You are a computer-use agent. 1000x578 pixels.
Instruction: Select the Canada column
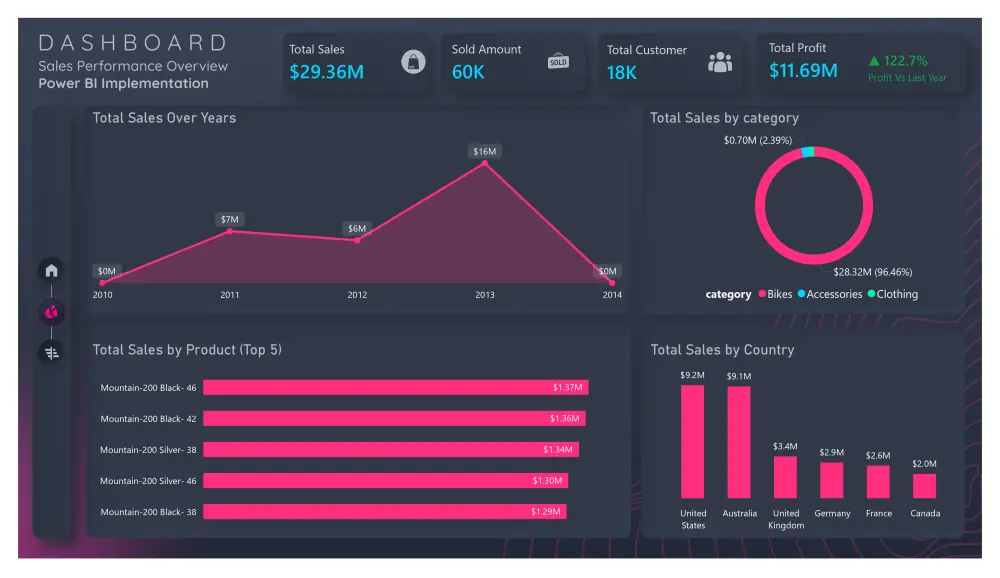(x=924, y=486)
